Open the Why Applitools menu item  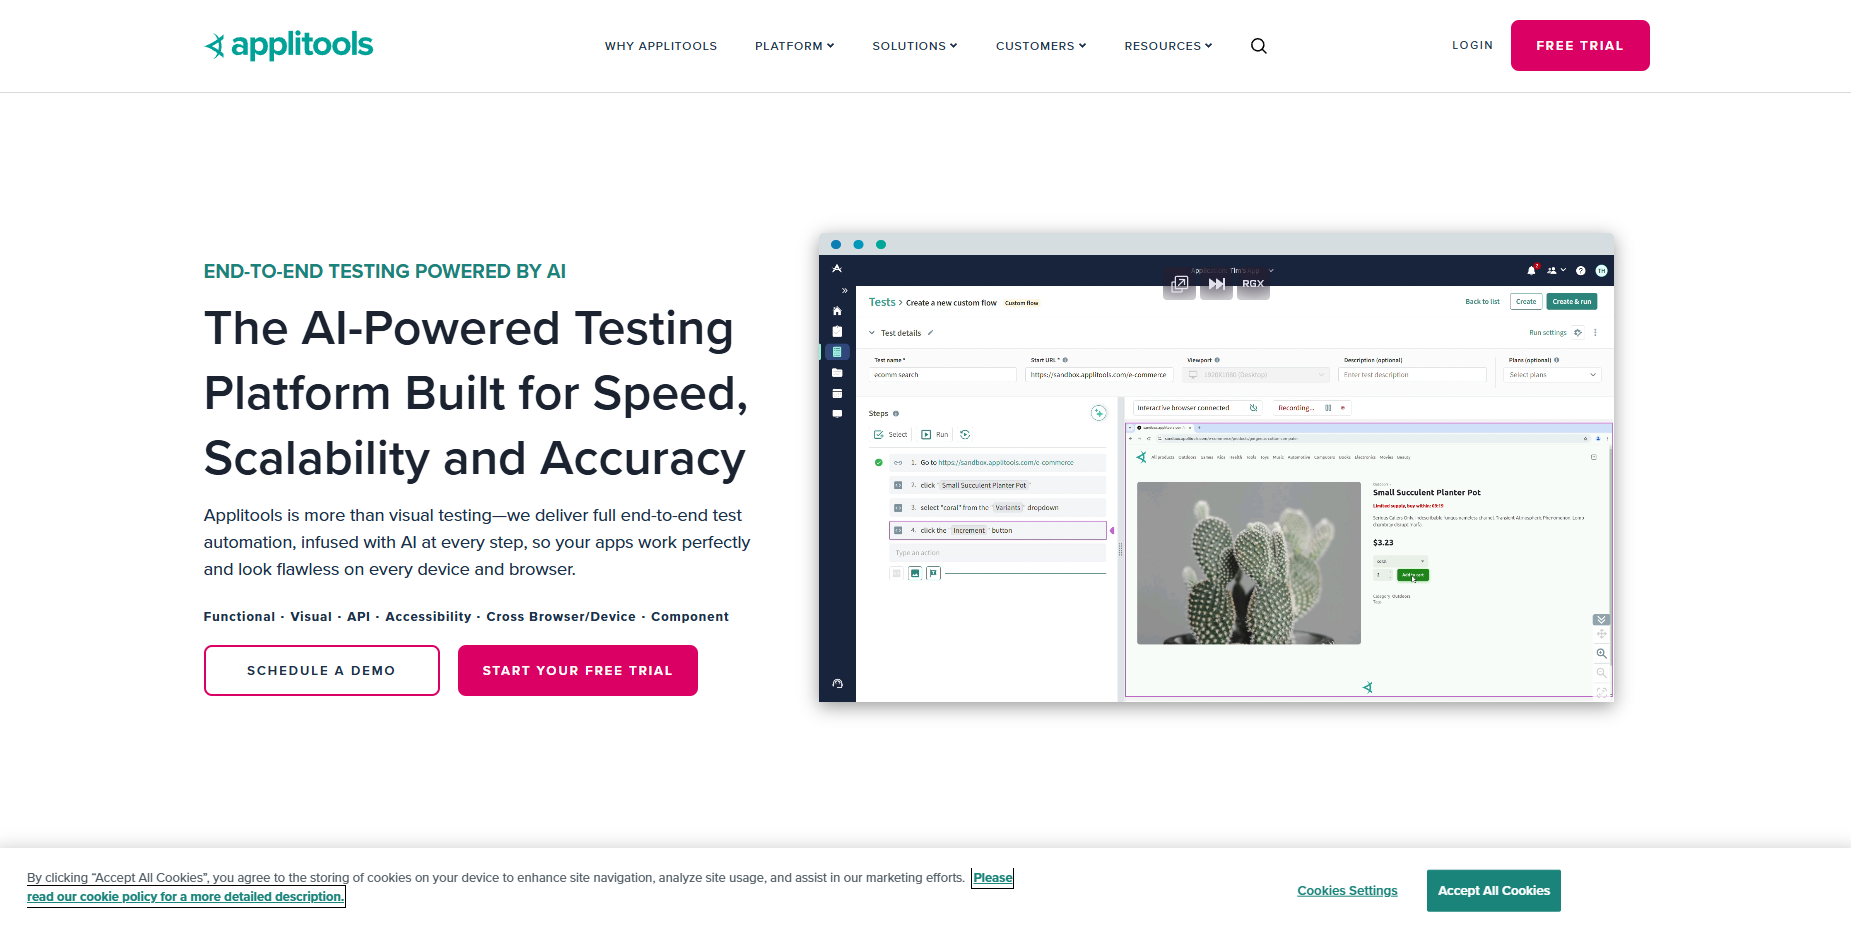tap(660, 46)
